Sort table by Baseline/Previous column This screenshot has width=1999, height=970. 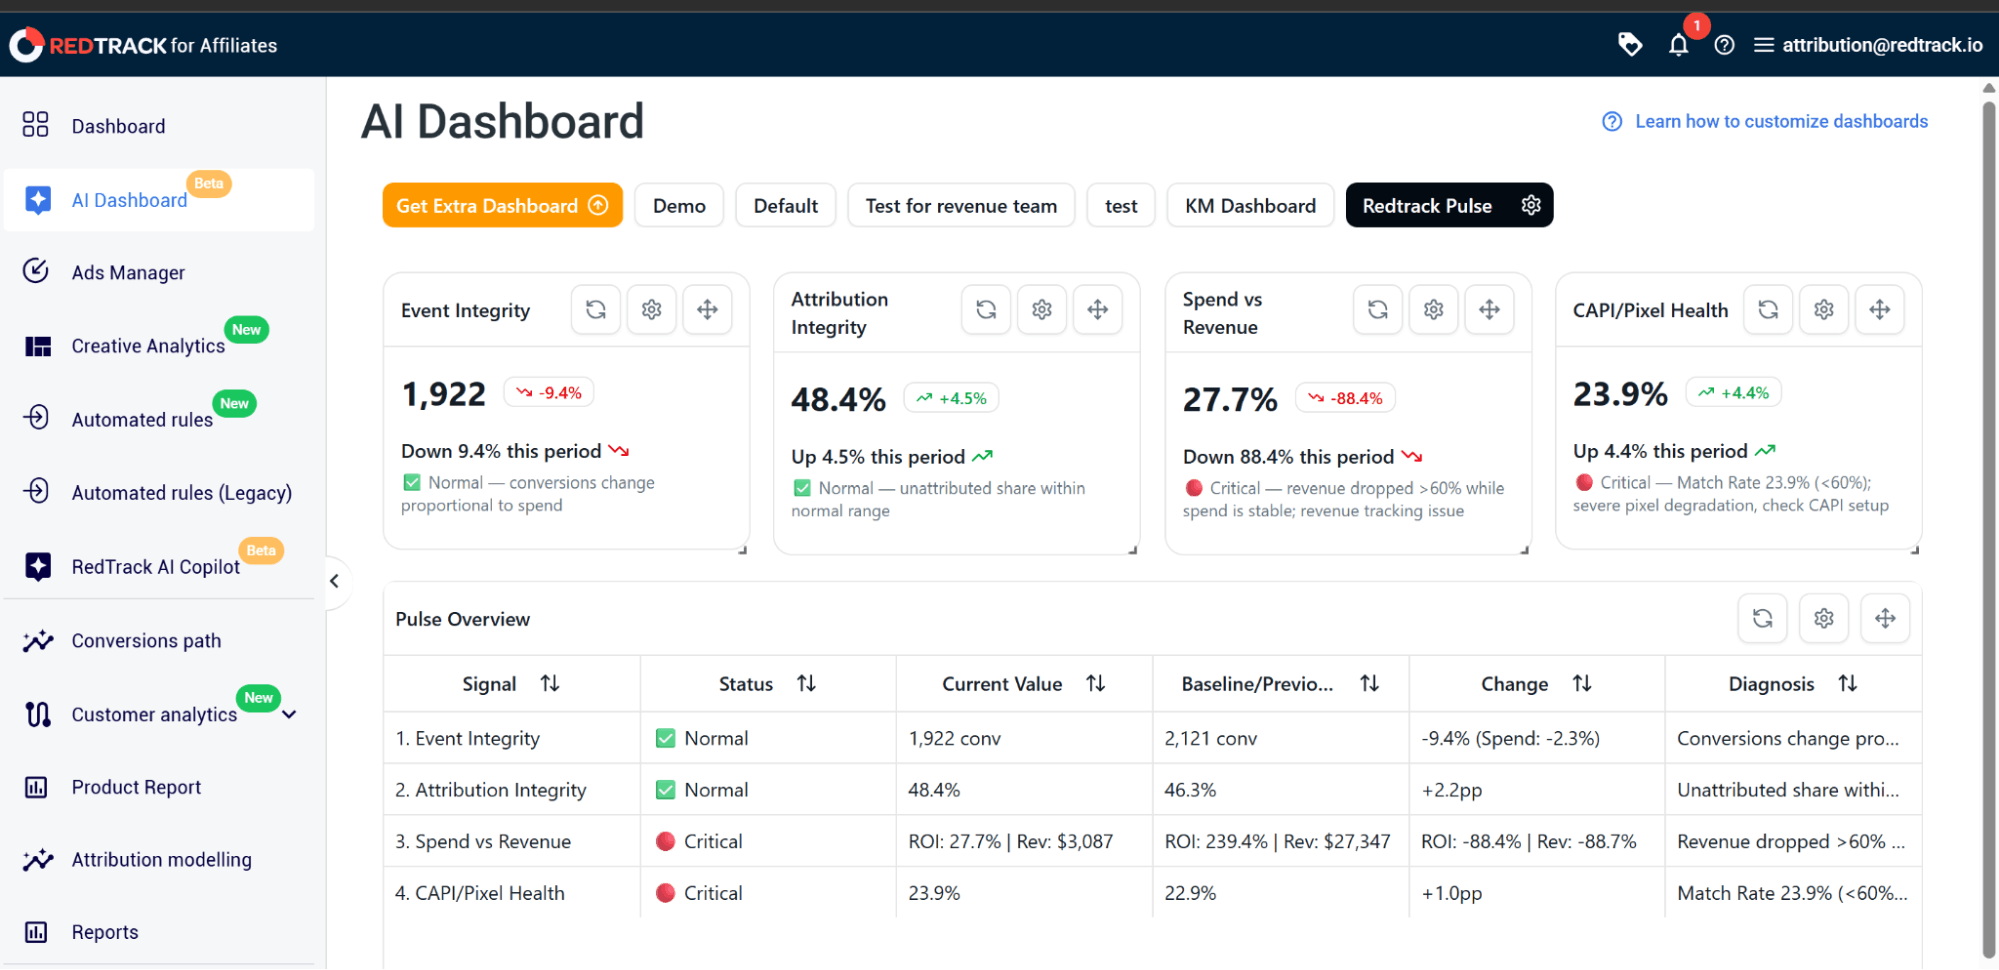point(1370,684)
